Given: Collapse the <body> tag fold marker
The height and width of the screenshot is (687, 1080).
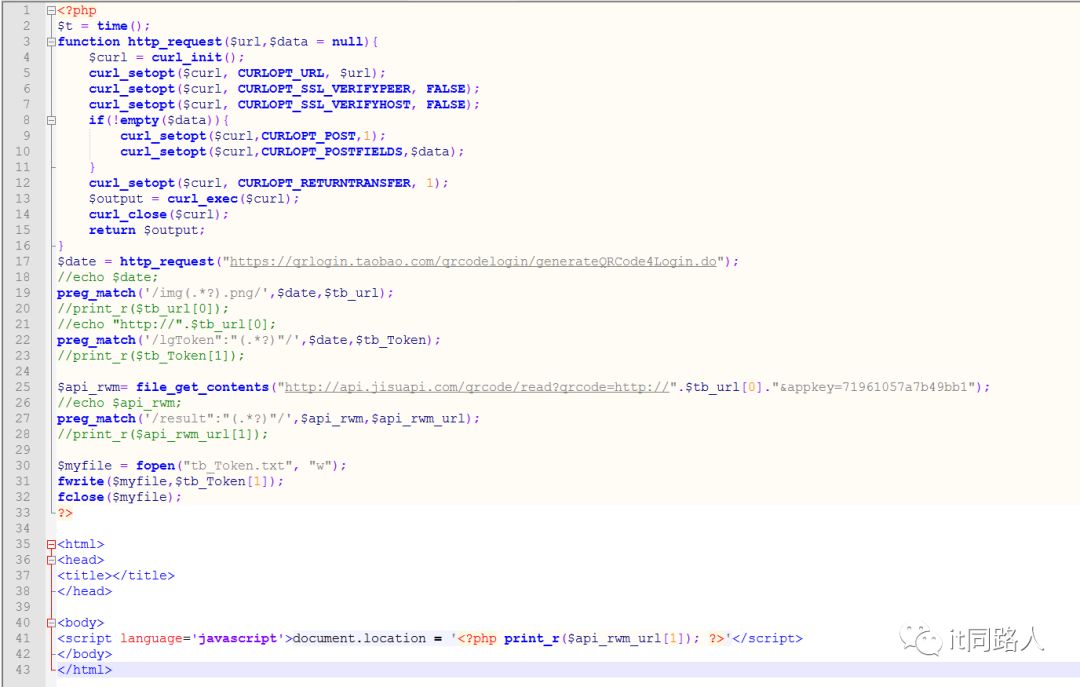Looking at the screenshot, I should [51, 623].
